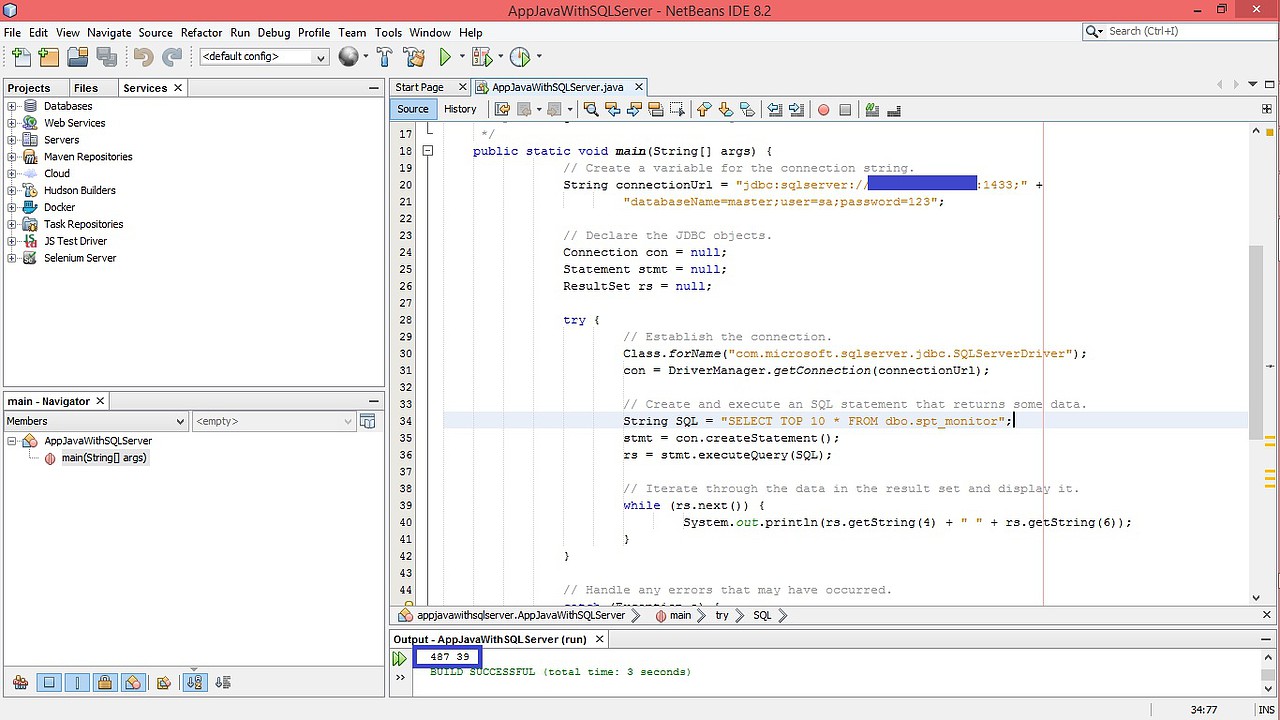Click the Source view button
Viewport: 1280px width, 720px height.
pos(412,109)
